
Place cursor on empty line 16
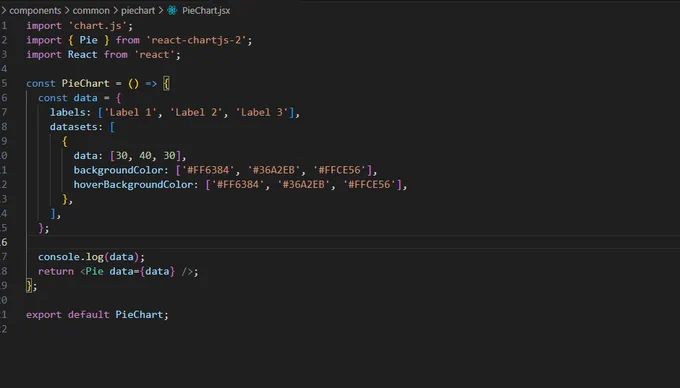[353, 242]
